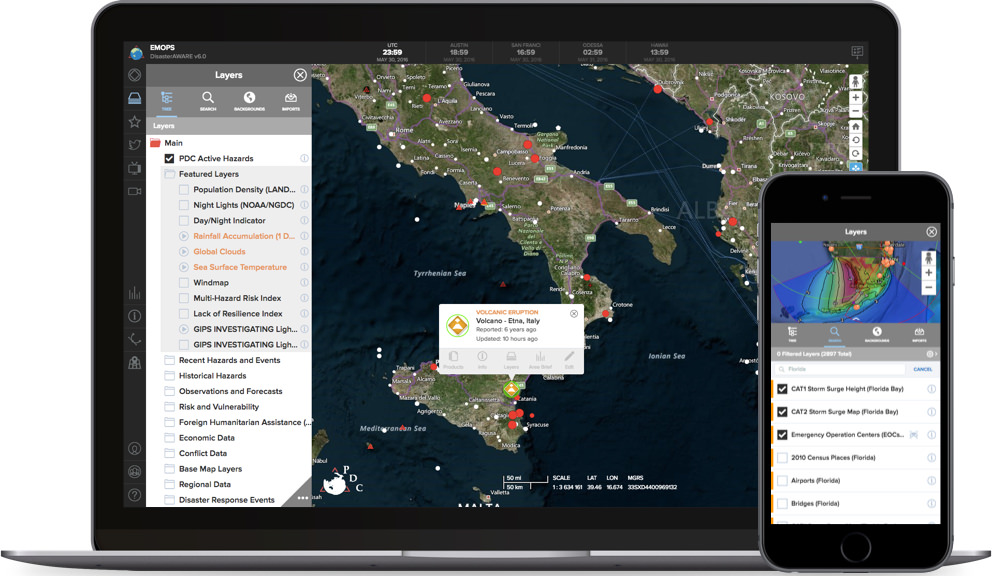
Task: Switch to Backgrounds tab in laptop Layers panel
Action: (249, 101)
